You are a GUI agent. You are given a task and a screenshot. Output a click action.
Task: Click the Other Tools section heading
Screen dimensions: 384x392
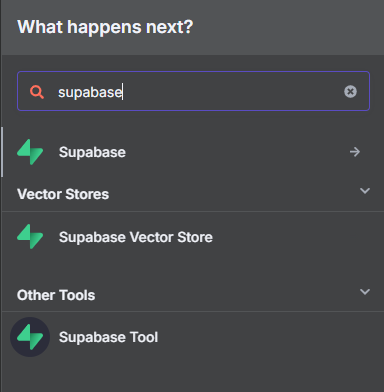(x=56, y=295)
